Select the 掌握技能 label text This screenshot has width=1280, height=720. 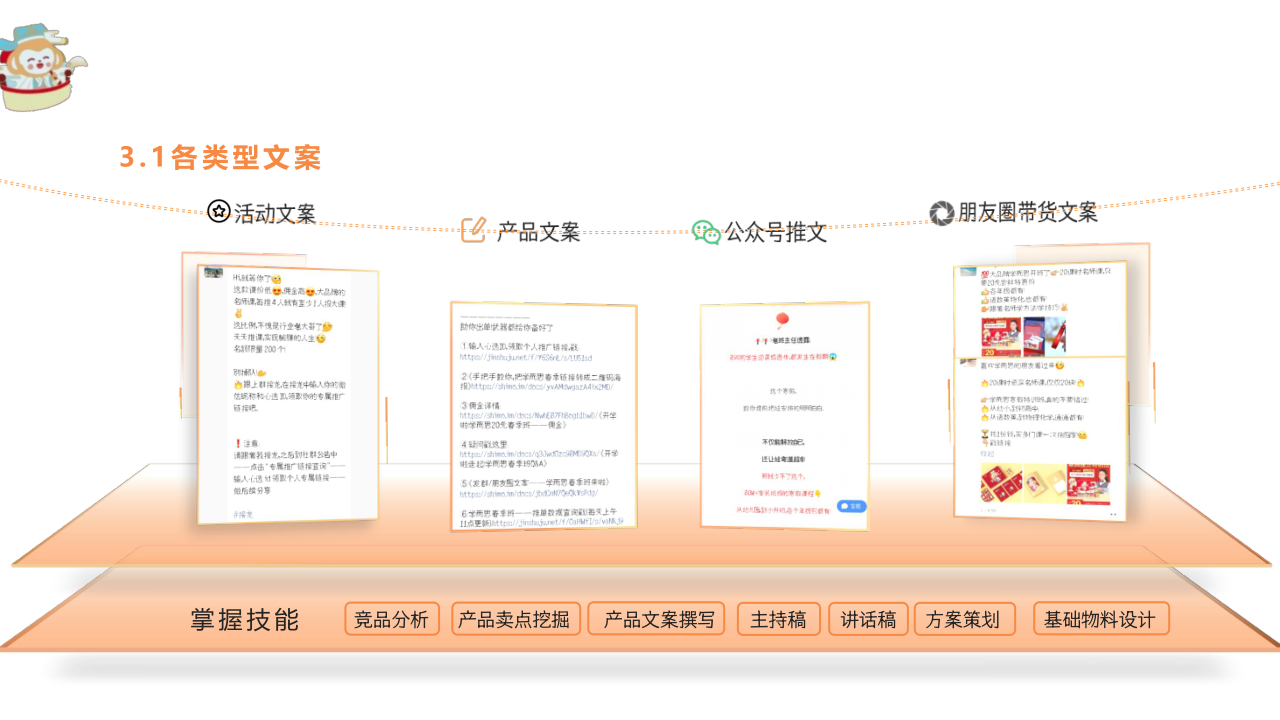245,620
